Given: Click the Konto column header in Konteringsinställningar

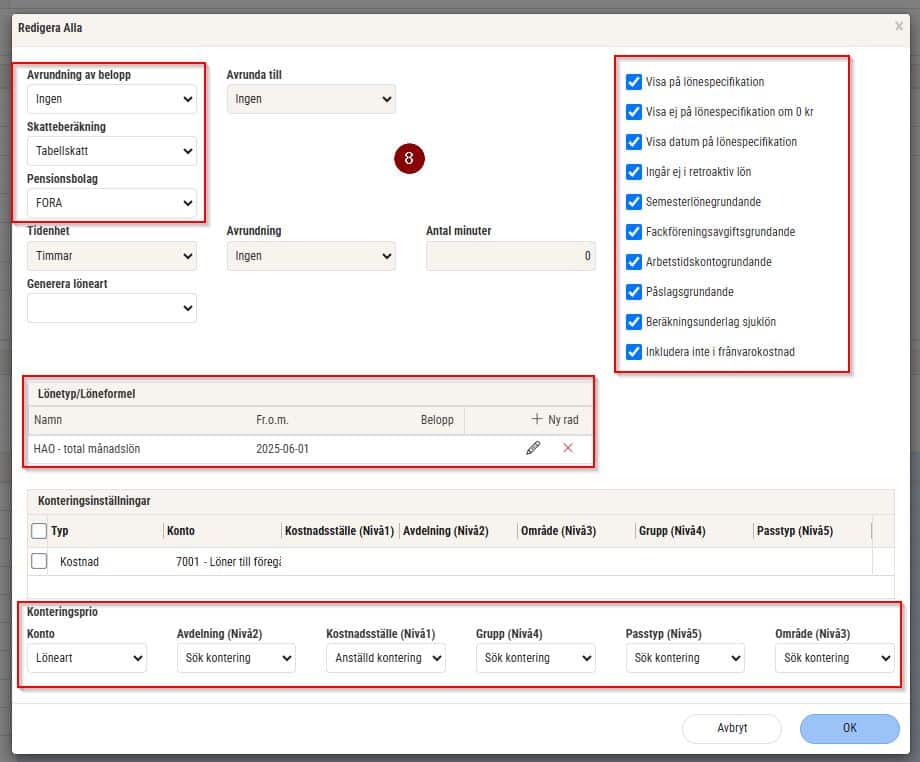Looking at the screenshot, I should [x=181, y=531].
